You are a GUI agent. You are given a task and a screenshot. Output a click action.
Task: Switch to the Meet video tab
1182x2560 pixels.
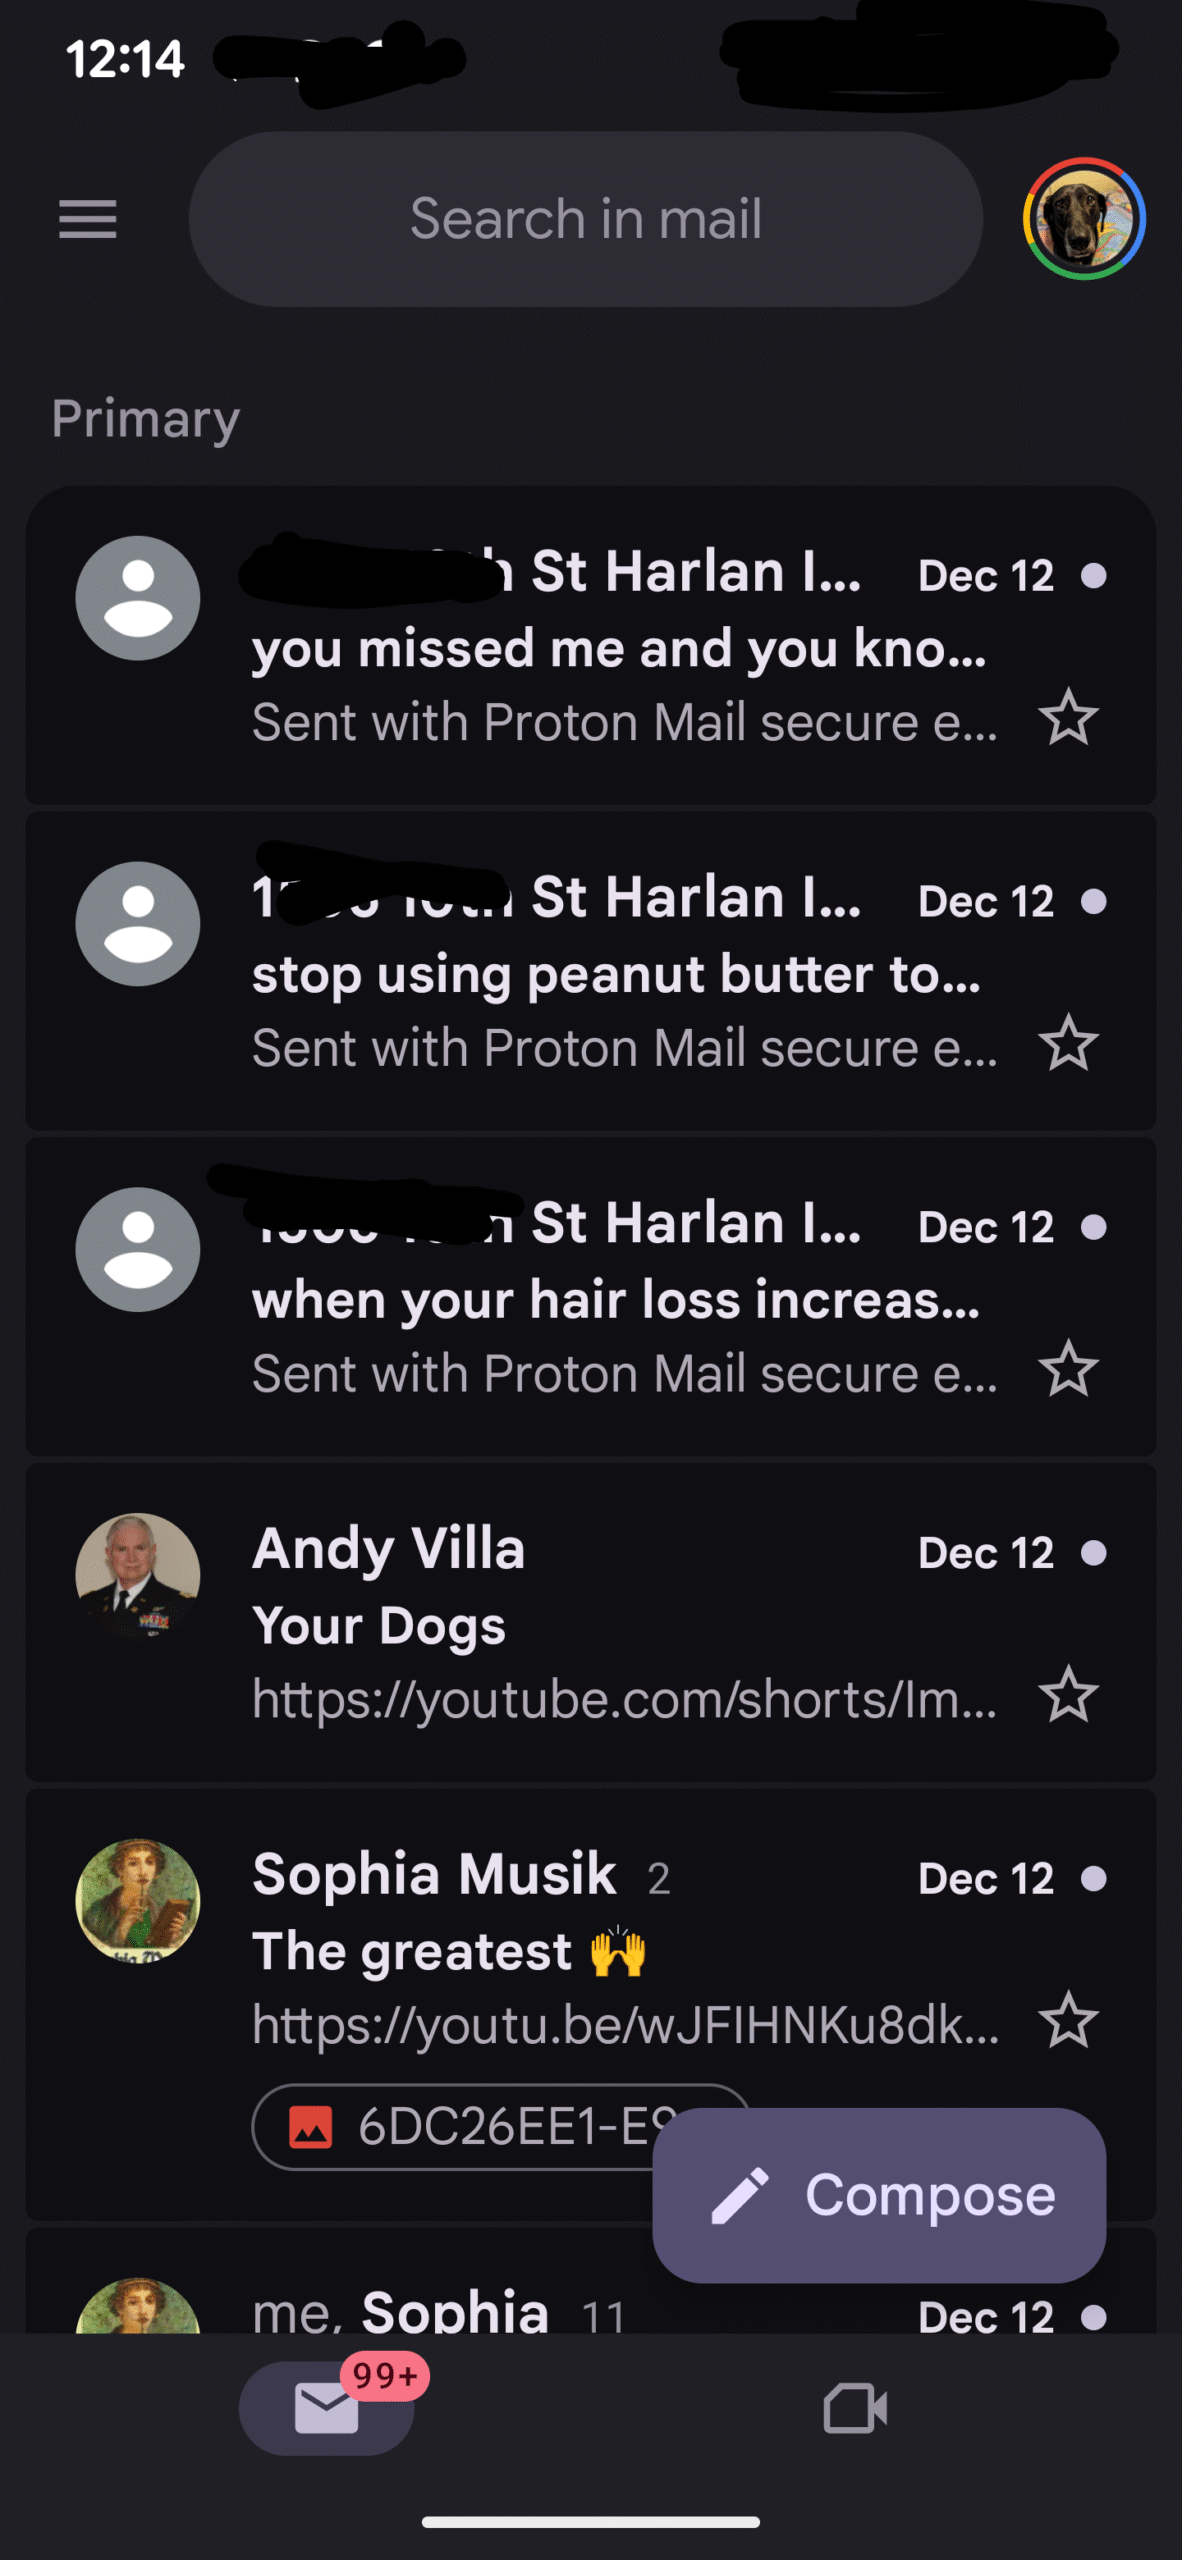tap(855, 2408)
